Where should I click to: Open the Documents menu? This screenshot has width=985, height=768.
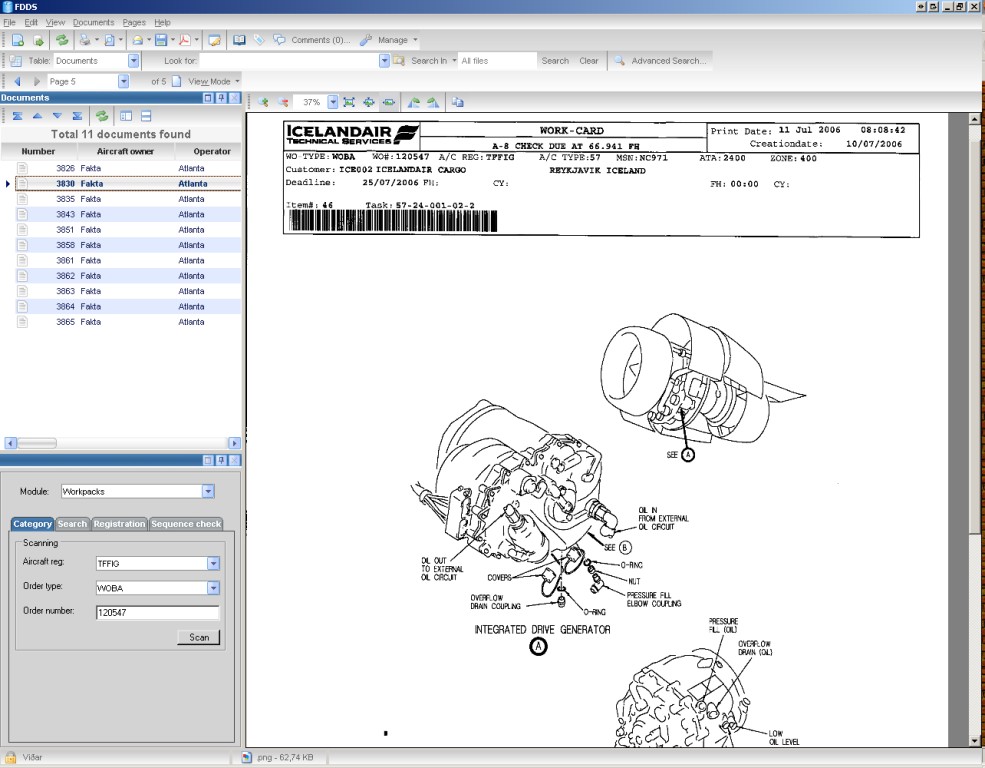tap(94, 22)
